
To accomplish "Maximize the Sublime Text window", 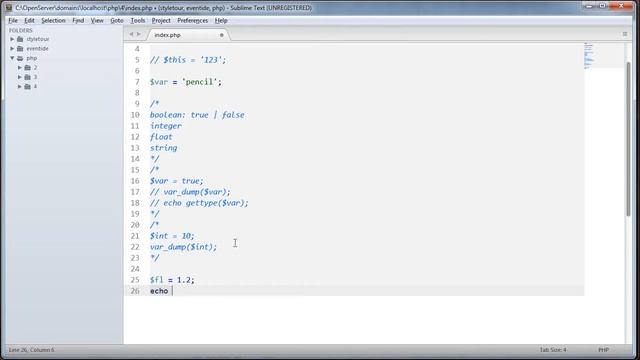I will pyautogui.click(x=602, y=6).
